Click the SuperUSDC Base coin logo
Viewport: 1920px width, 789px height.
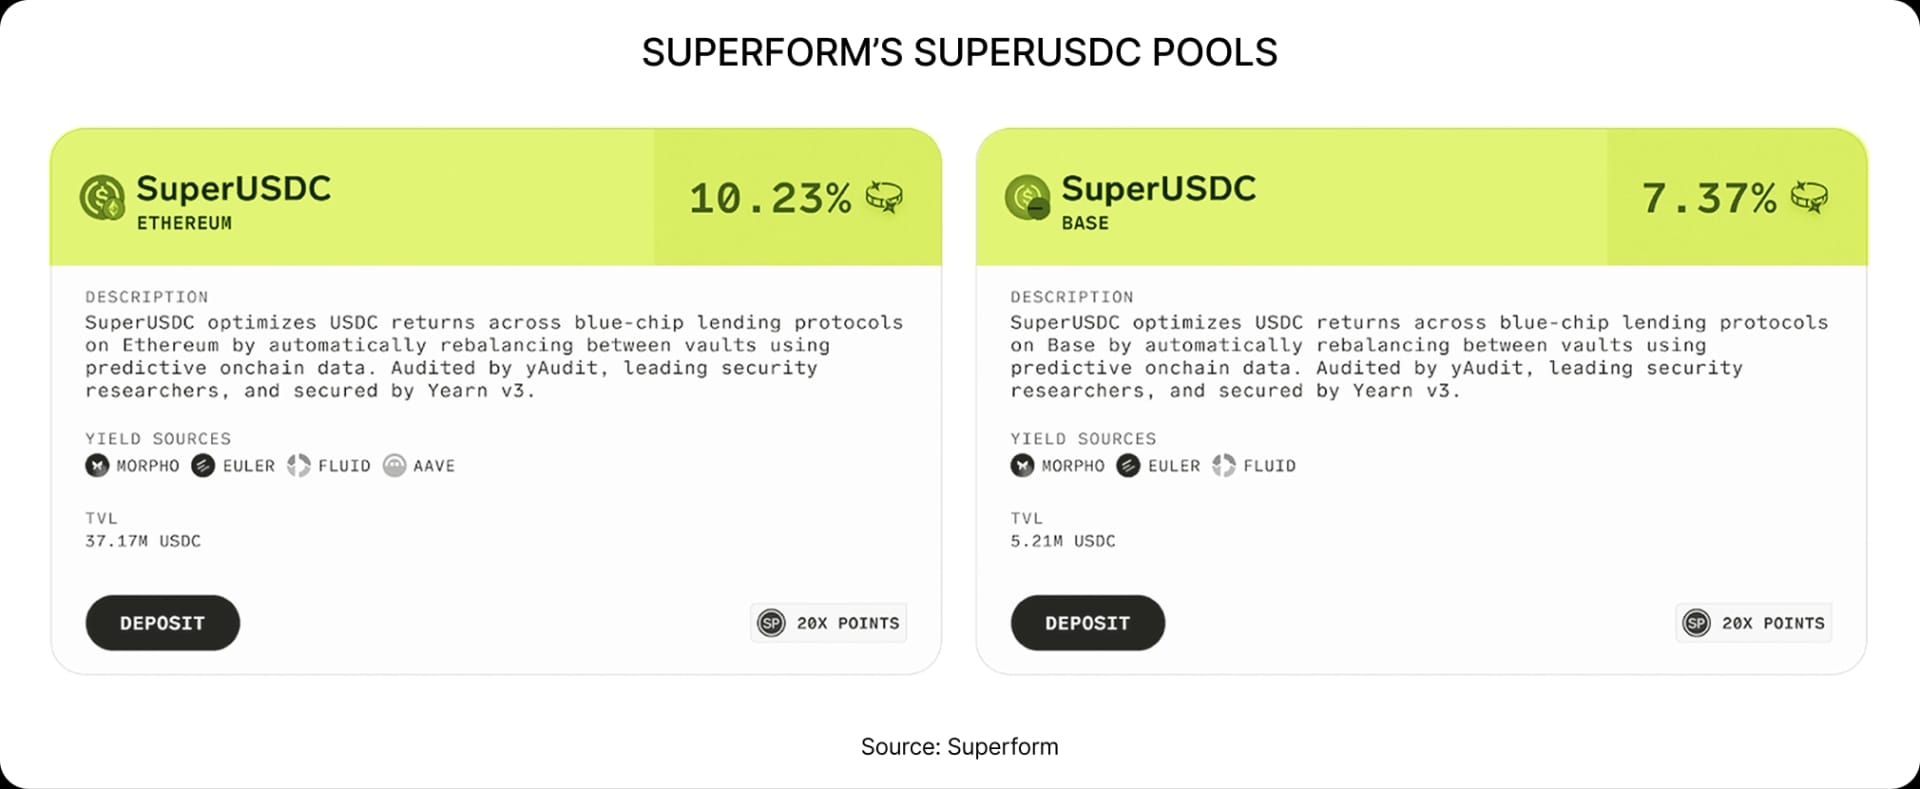(1029, 197)
